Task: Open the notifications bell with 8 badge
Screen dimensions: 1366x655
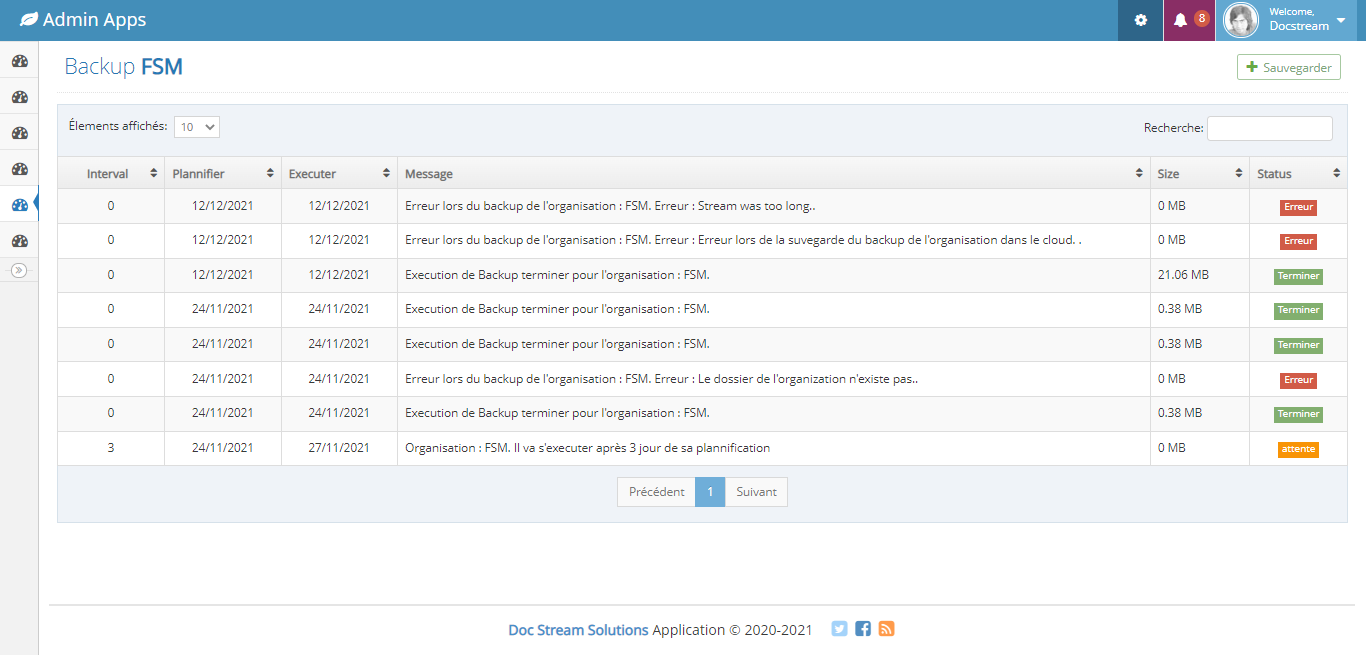Action: click(x=1190, y=20)
